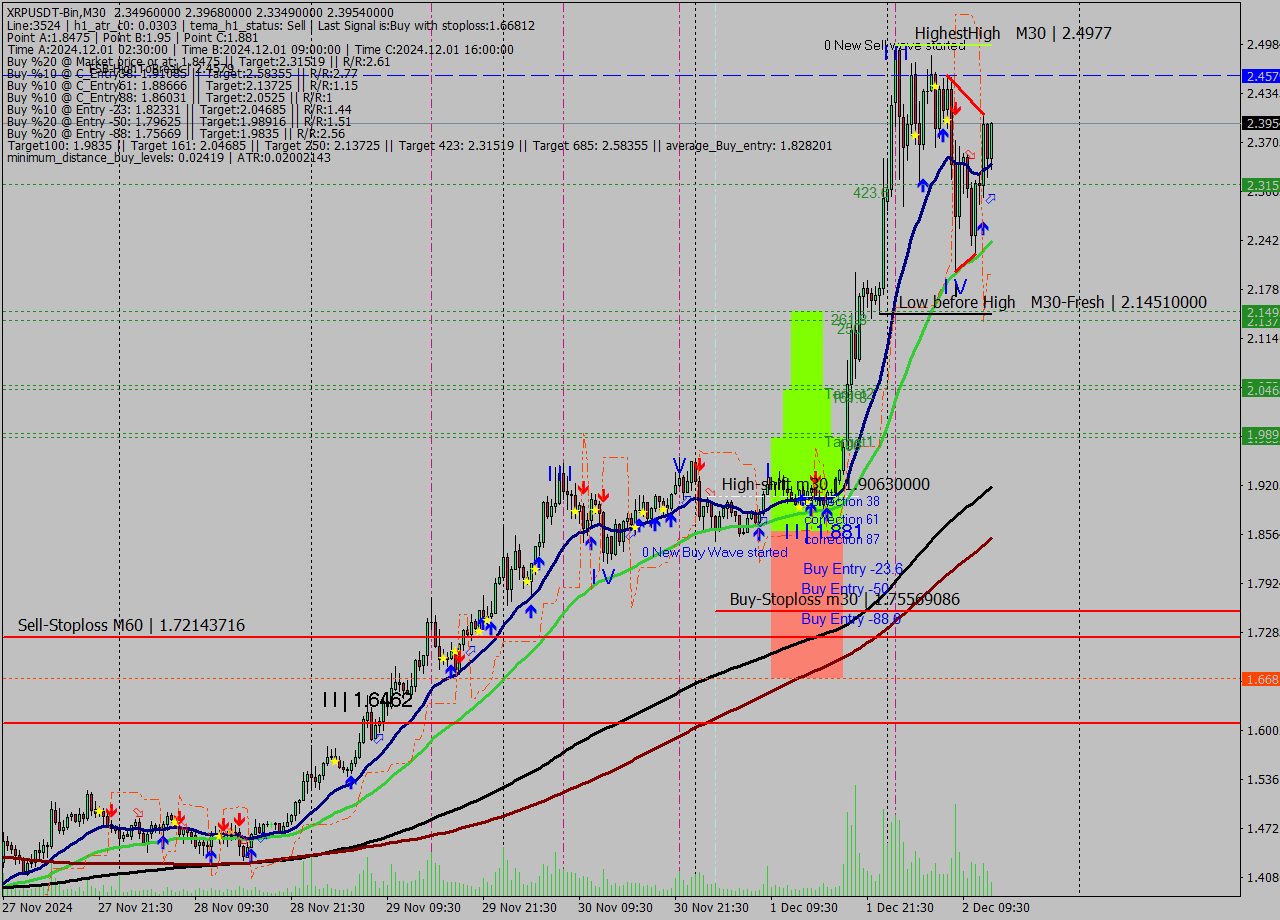The image size is (1280, 920).
Task: Click the blue 2.457 price tag
Action: click(1260, 76)
